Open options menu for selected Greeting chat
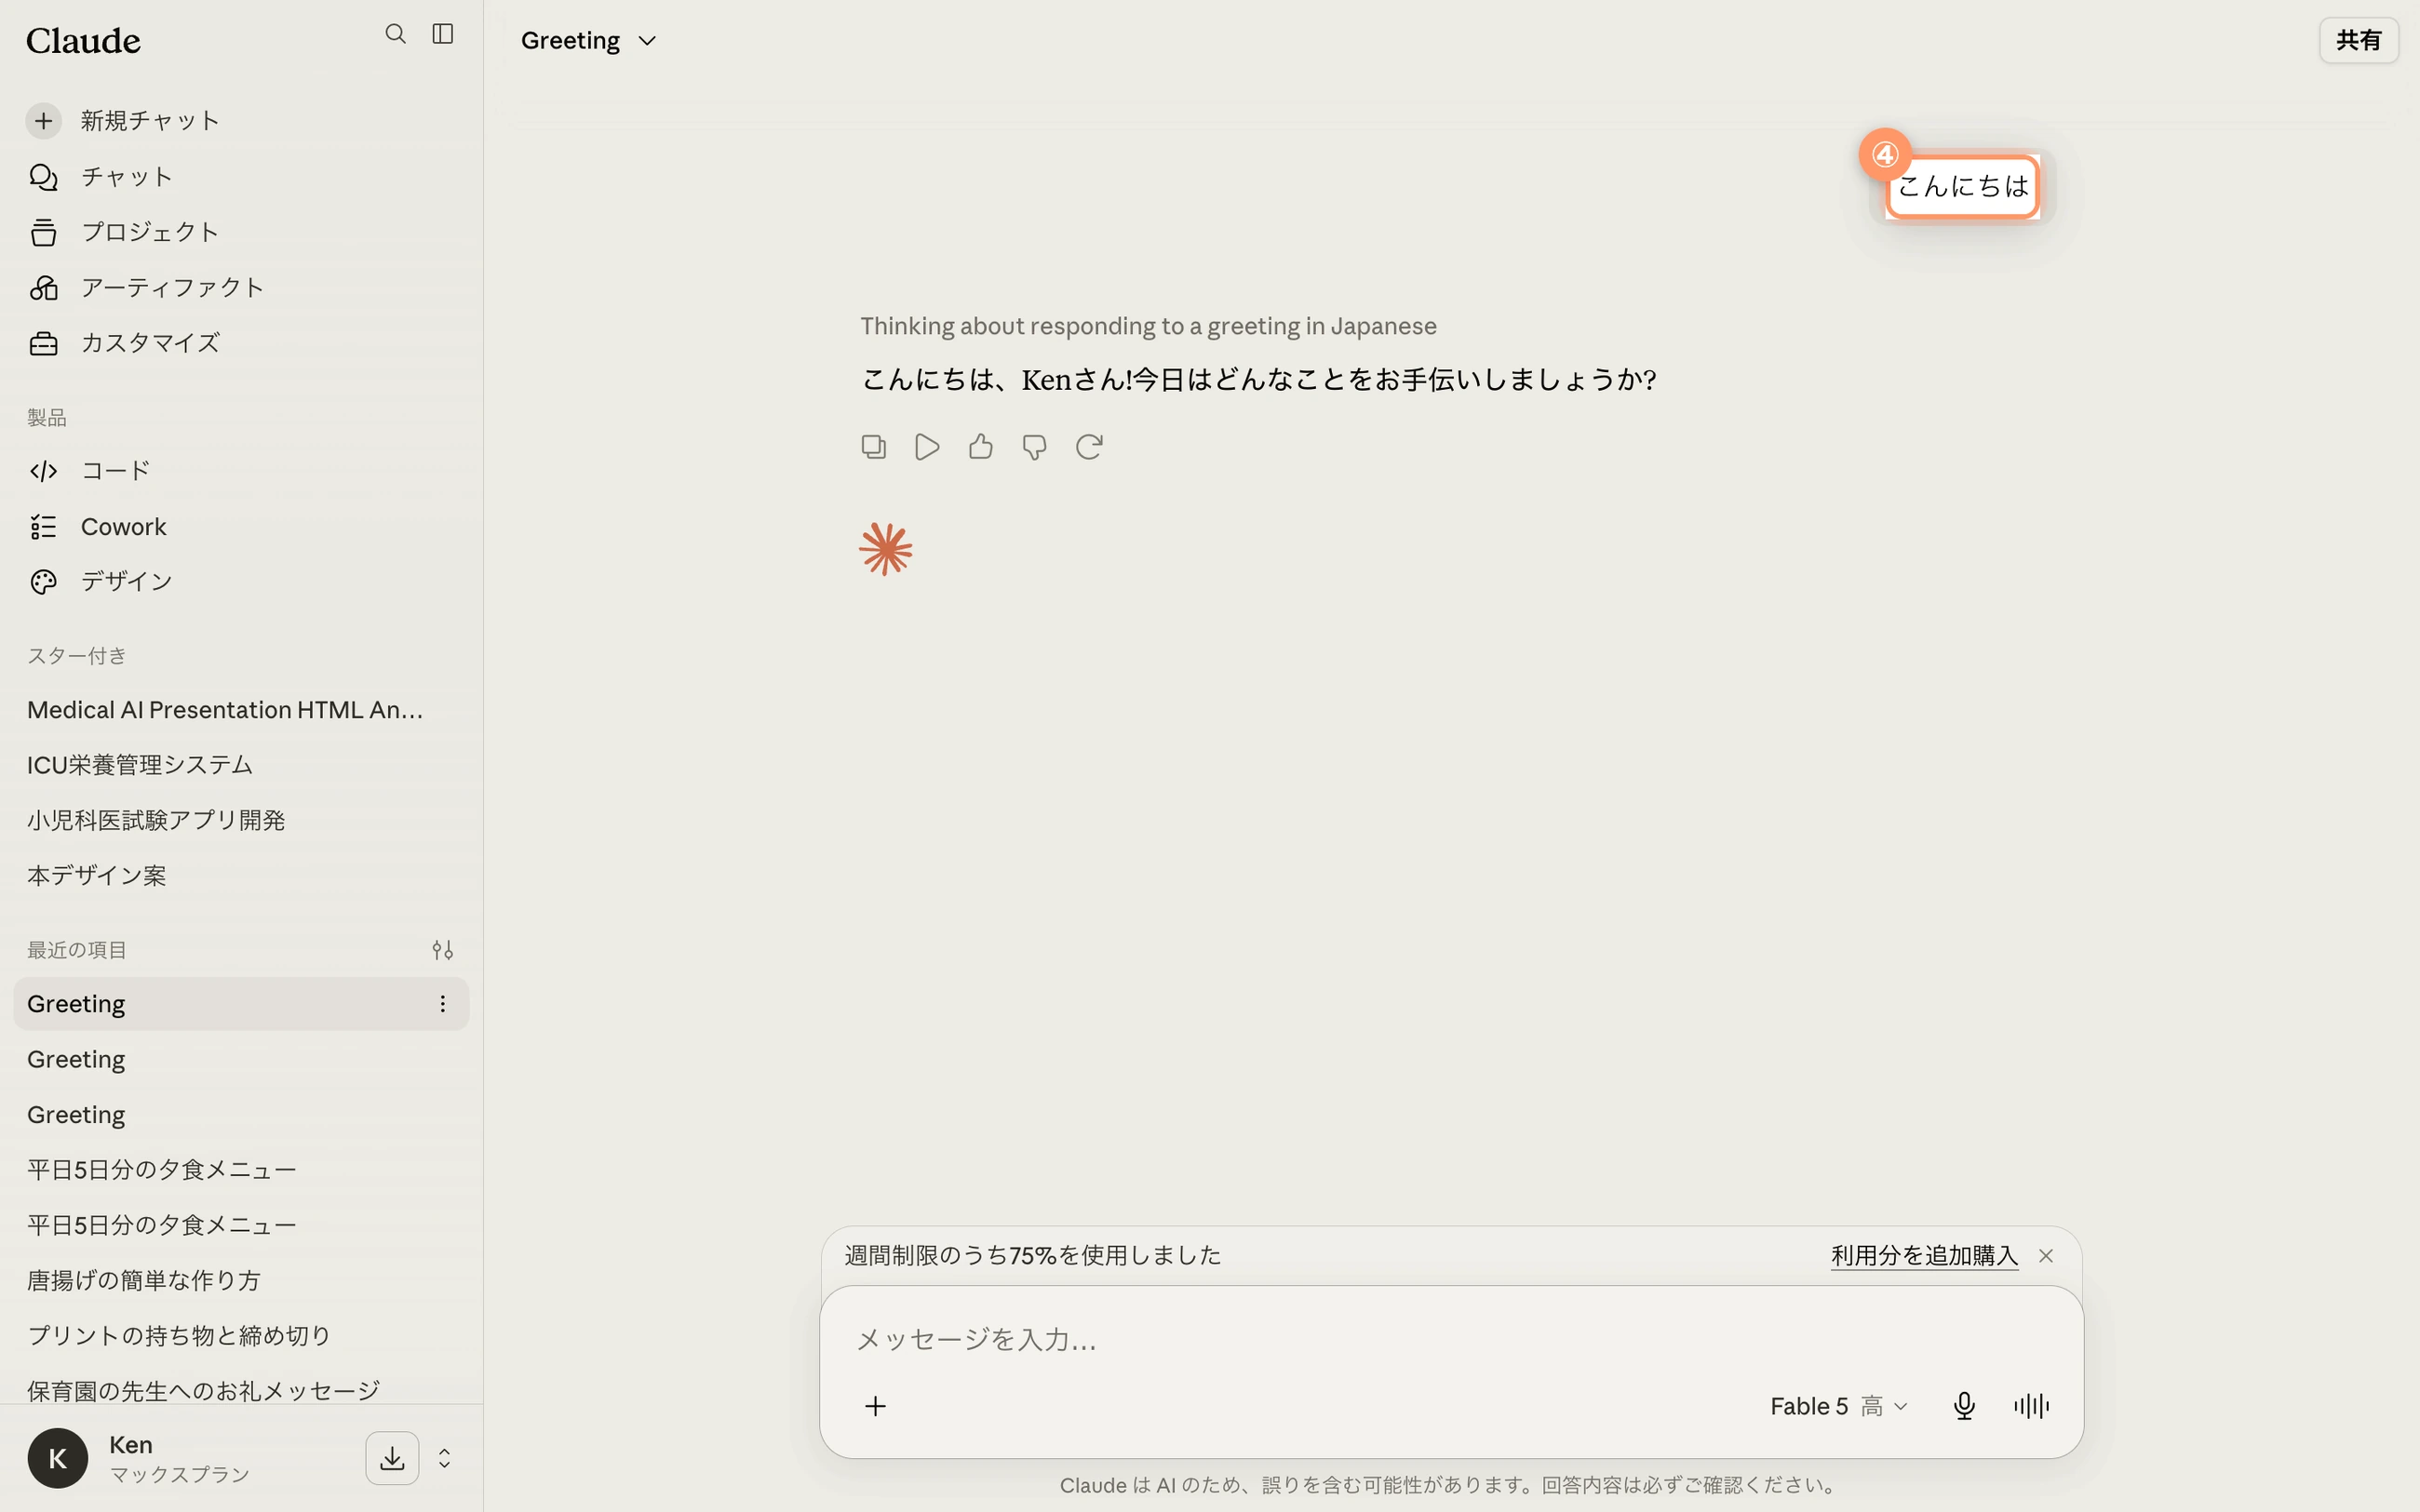Image resolution: width=2420 pixels, height=1512 pixels. coord(442,1004)
